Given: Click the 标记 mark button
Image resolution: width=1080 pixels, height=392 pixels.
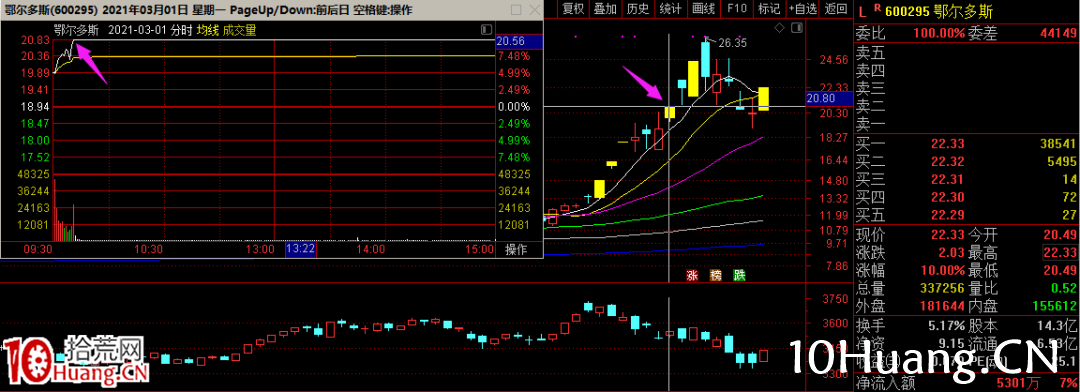Looking at the screenshot, I should pos(769,8).
